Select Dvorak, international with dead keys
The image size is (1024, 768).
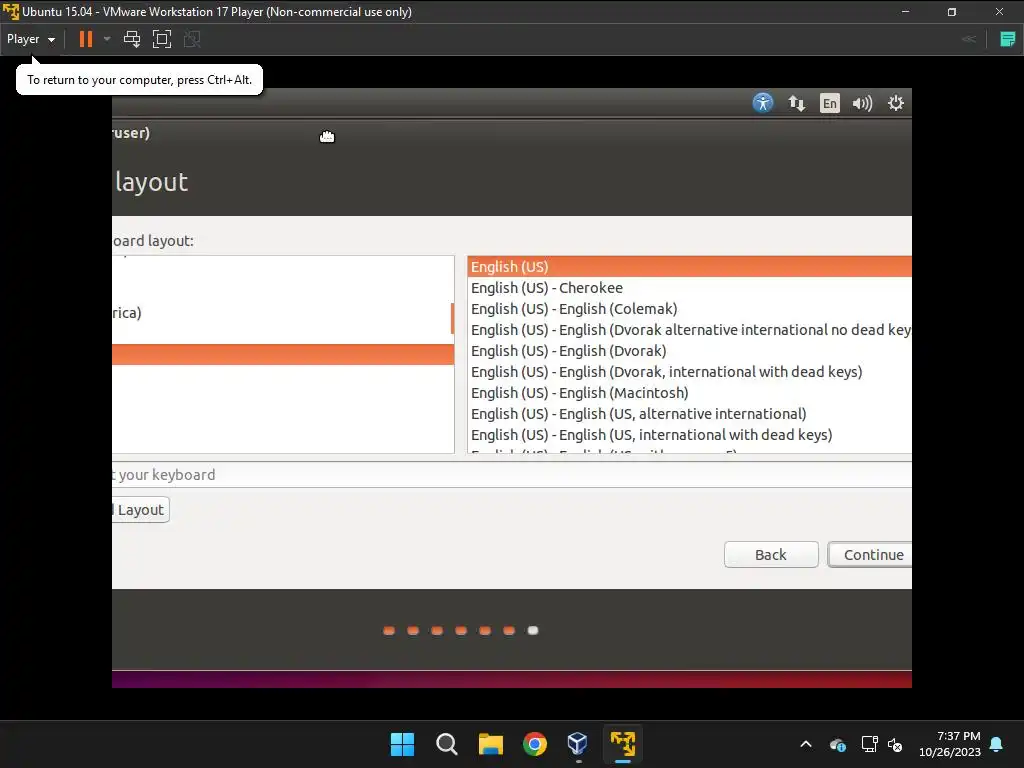[690, 372]
